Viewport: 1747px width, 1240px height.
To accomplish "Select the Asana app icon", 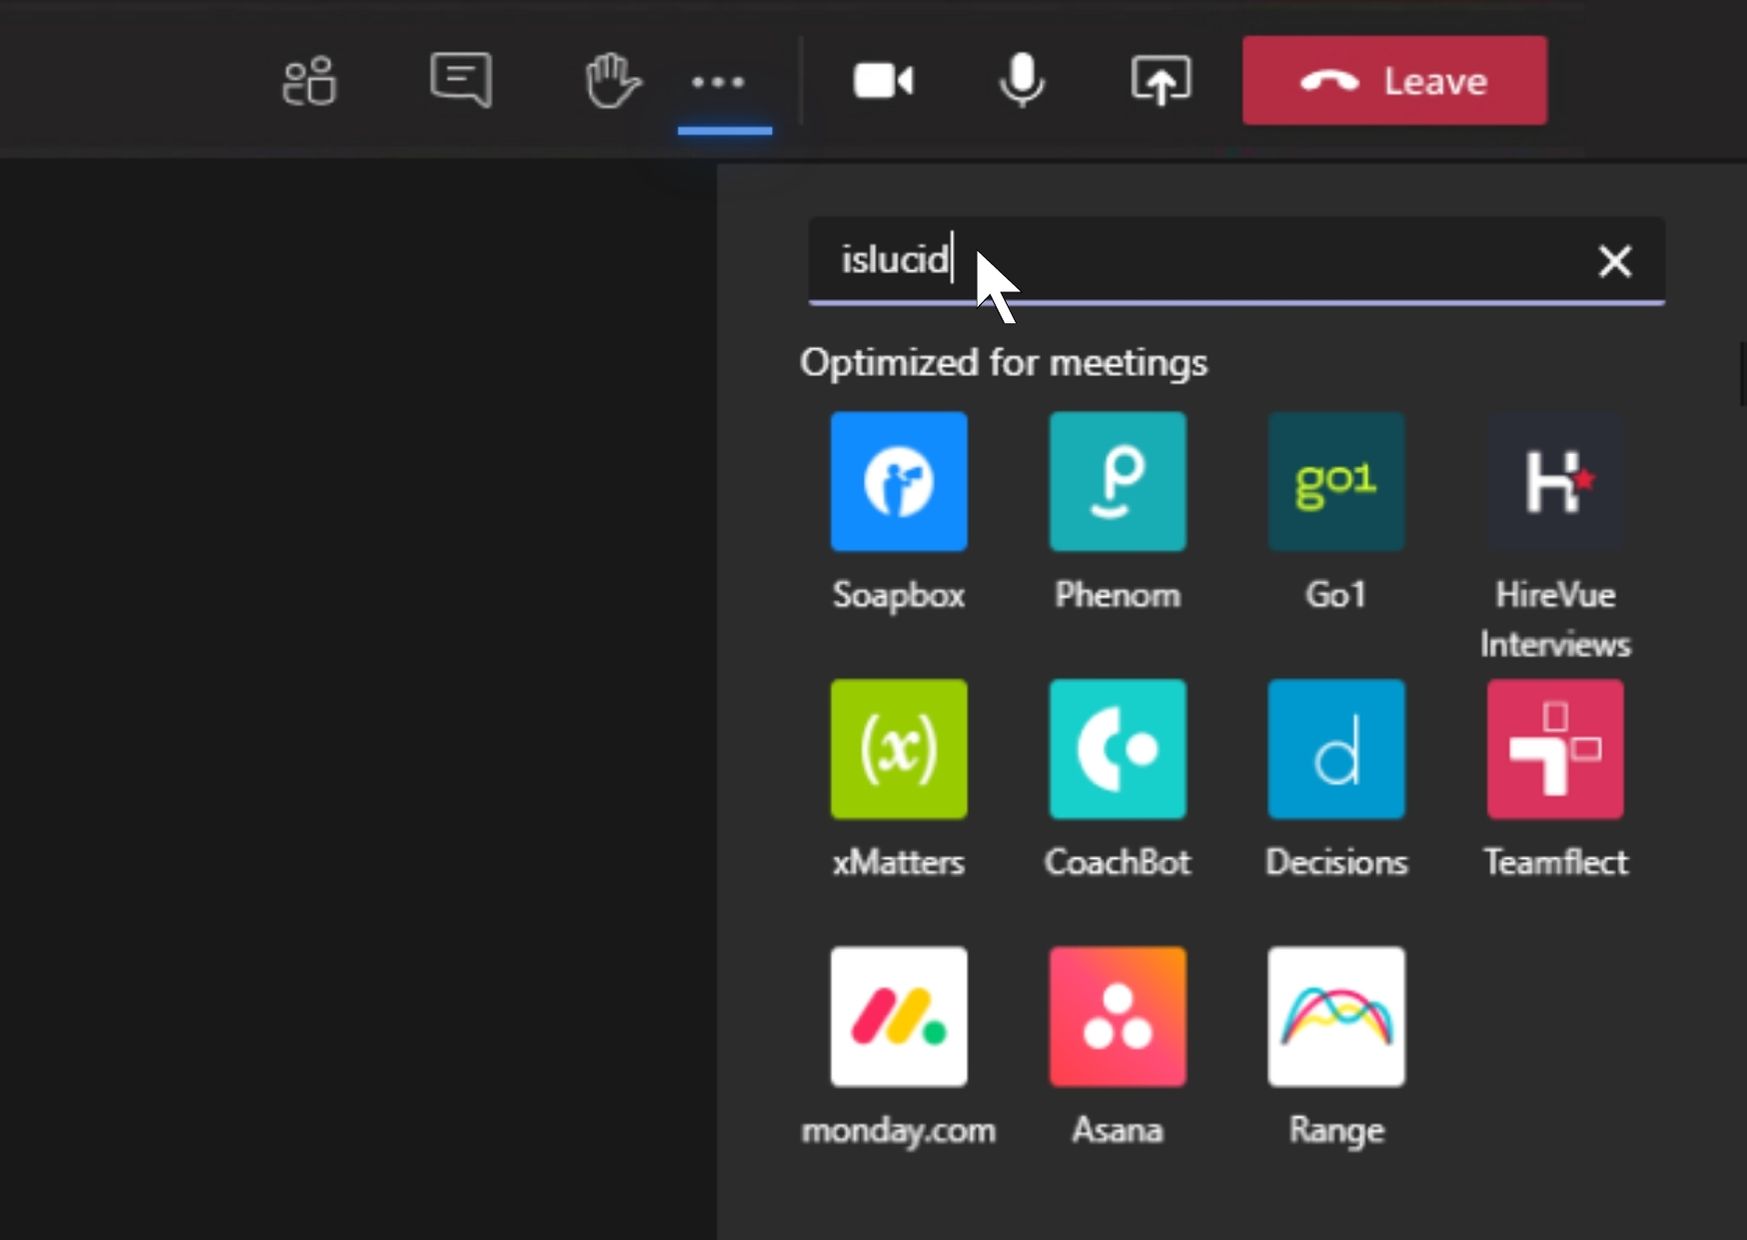I will [1118, 1017].
